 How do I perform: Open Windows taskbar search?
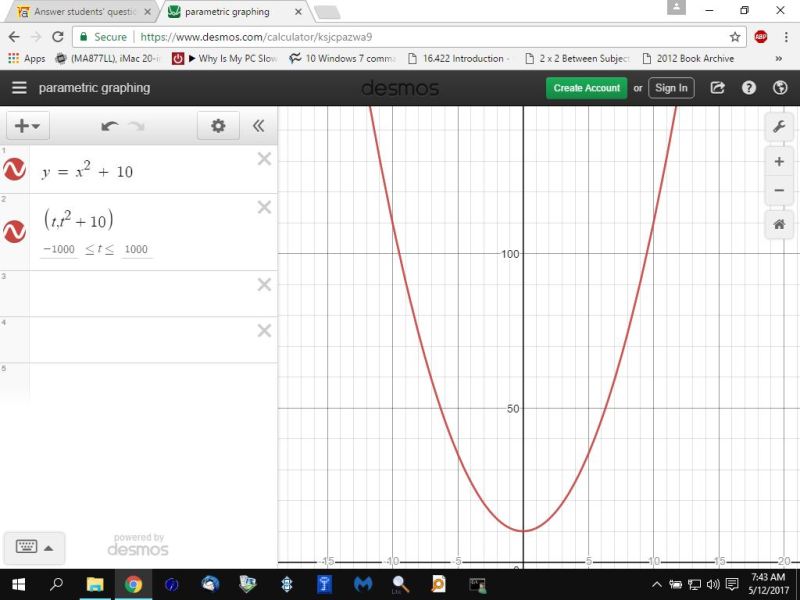click(x=57, y=584)
